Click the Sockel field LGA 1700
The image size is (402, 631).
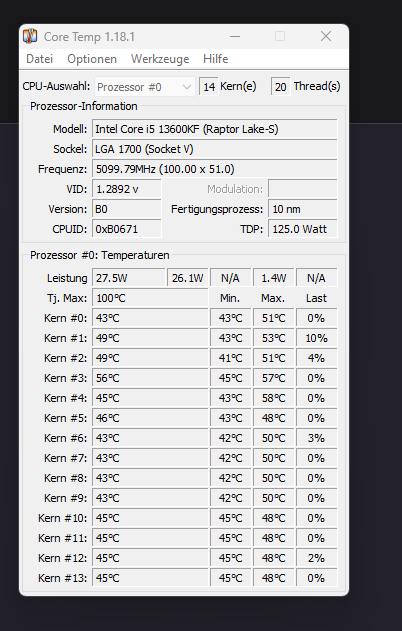(x=214, y=149)
